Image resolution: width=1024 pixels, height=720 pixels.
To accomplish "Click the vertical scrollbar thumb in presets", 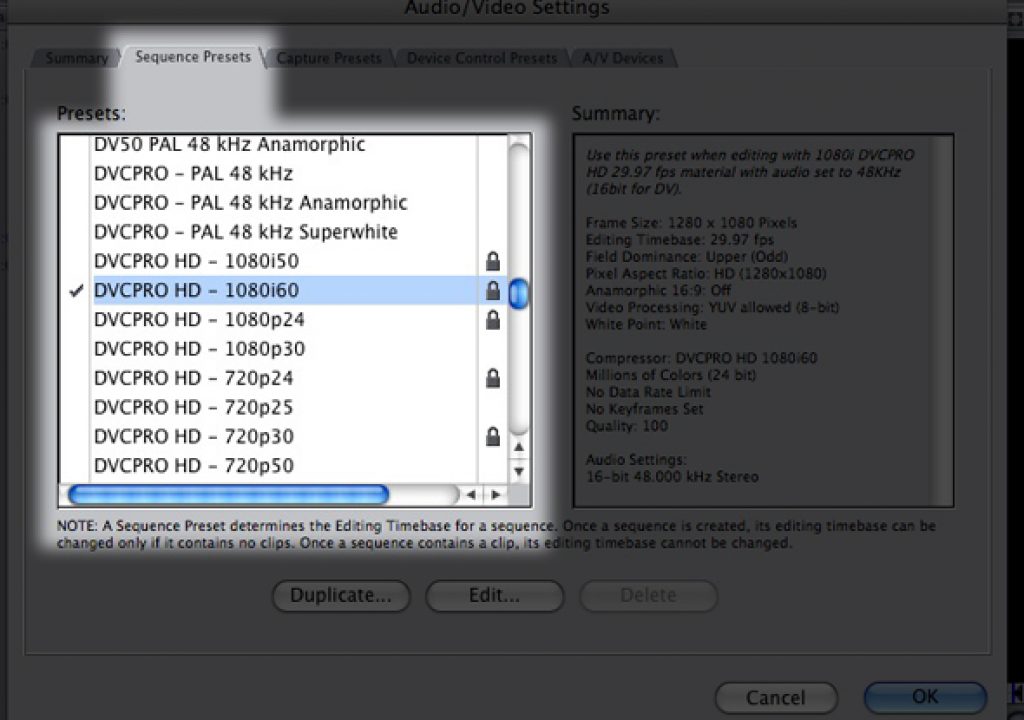I will [x=519, y=293].
